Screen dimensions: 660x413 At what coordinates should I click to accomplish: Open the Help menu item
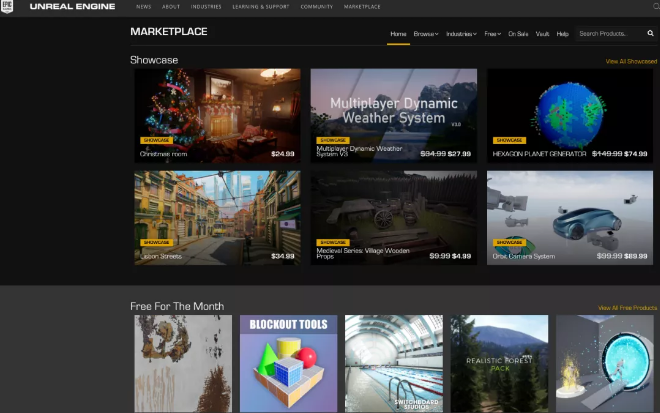pyautogui.click(x=563, y=34)
